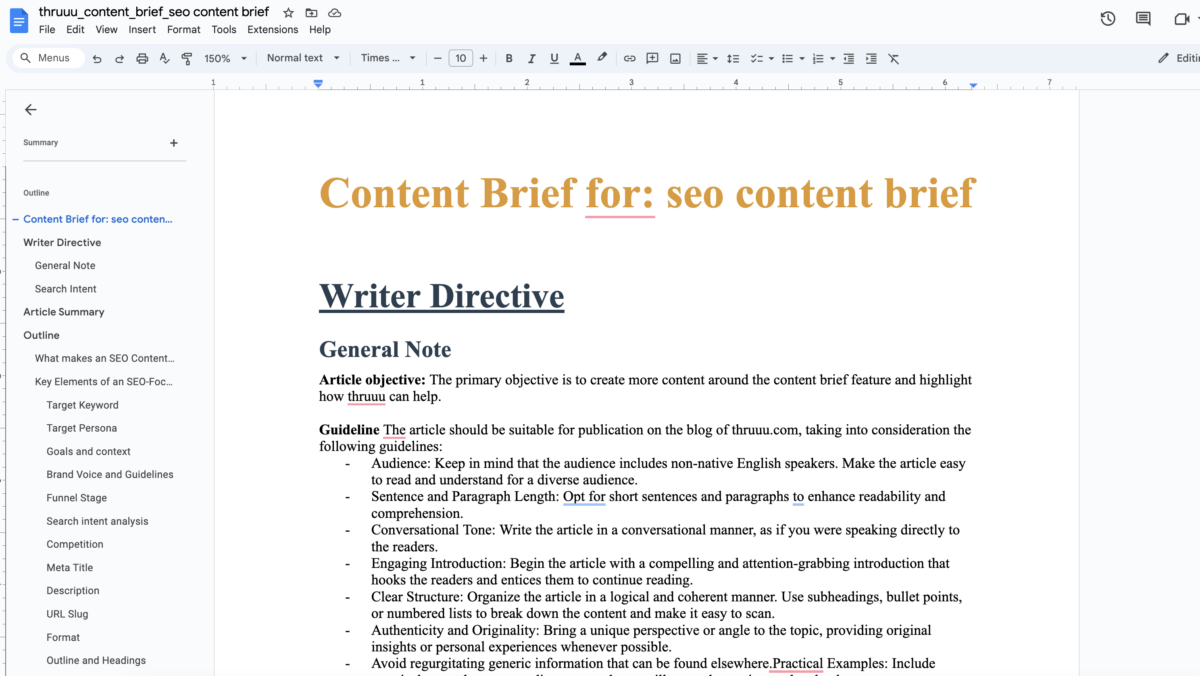This screenshot has width=1200, height=676.
Task: Open the text color picker
Action: coord(577,58)
